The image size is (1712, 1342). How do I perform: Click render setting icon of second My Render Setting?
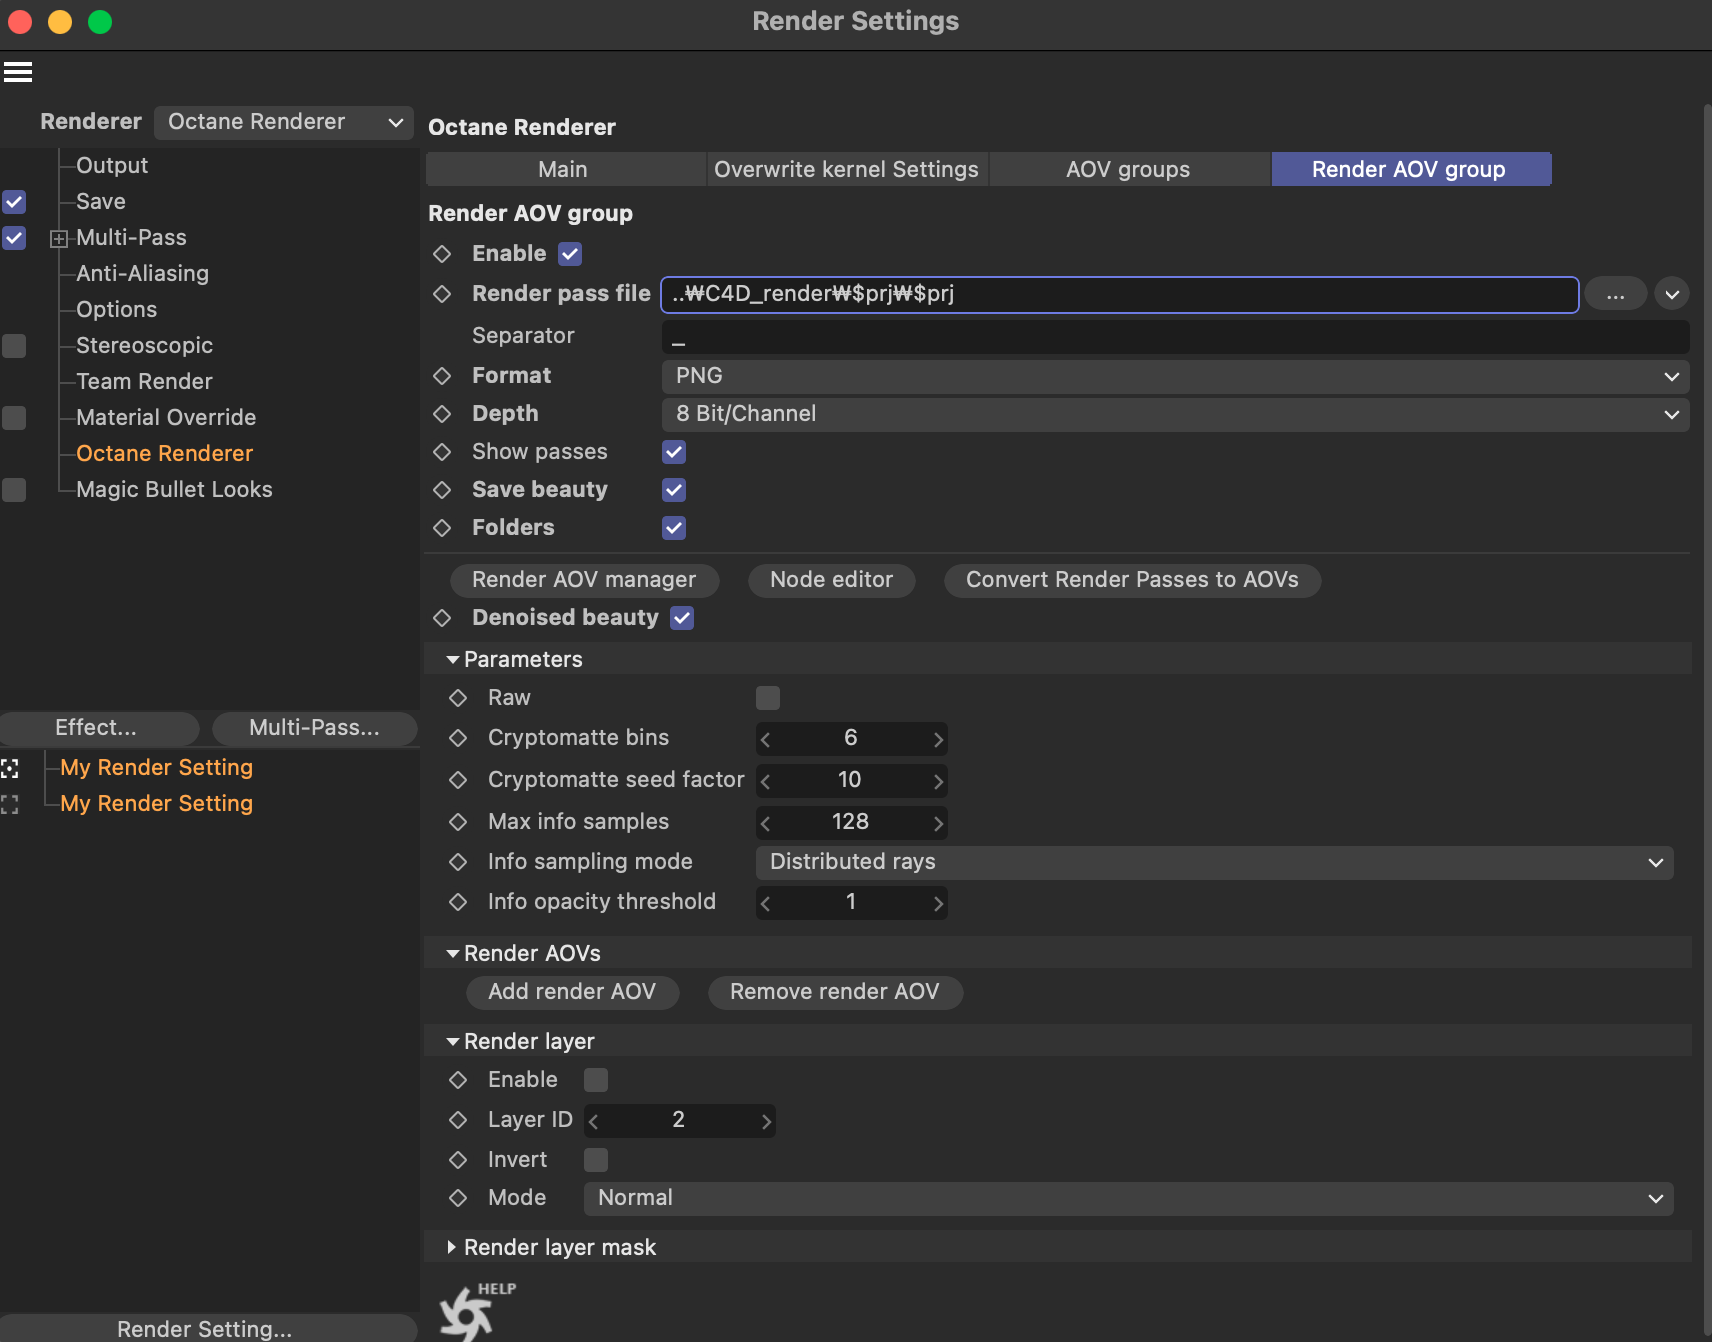10,804
